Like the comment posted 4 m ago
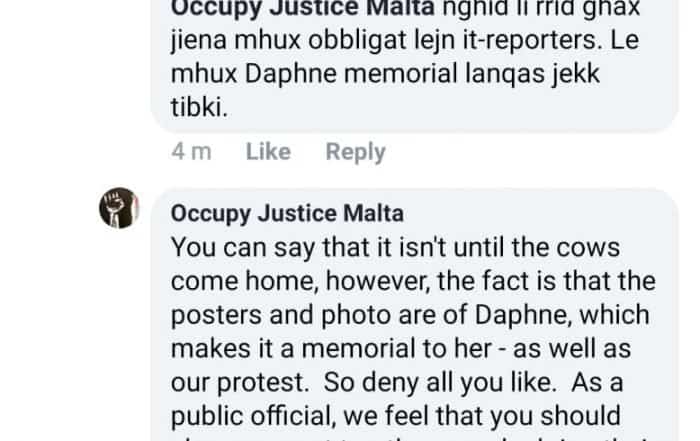The width and height of the screenshot is (700, 441). tap(268, 152)
